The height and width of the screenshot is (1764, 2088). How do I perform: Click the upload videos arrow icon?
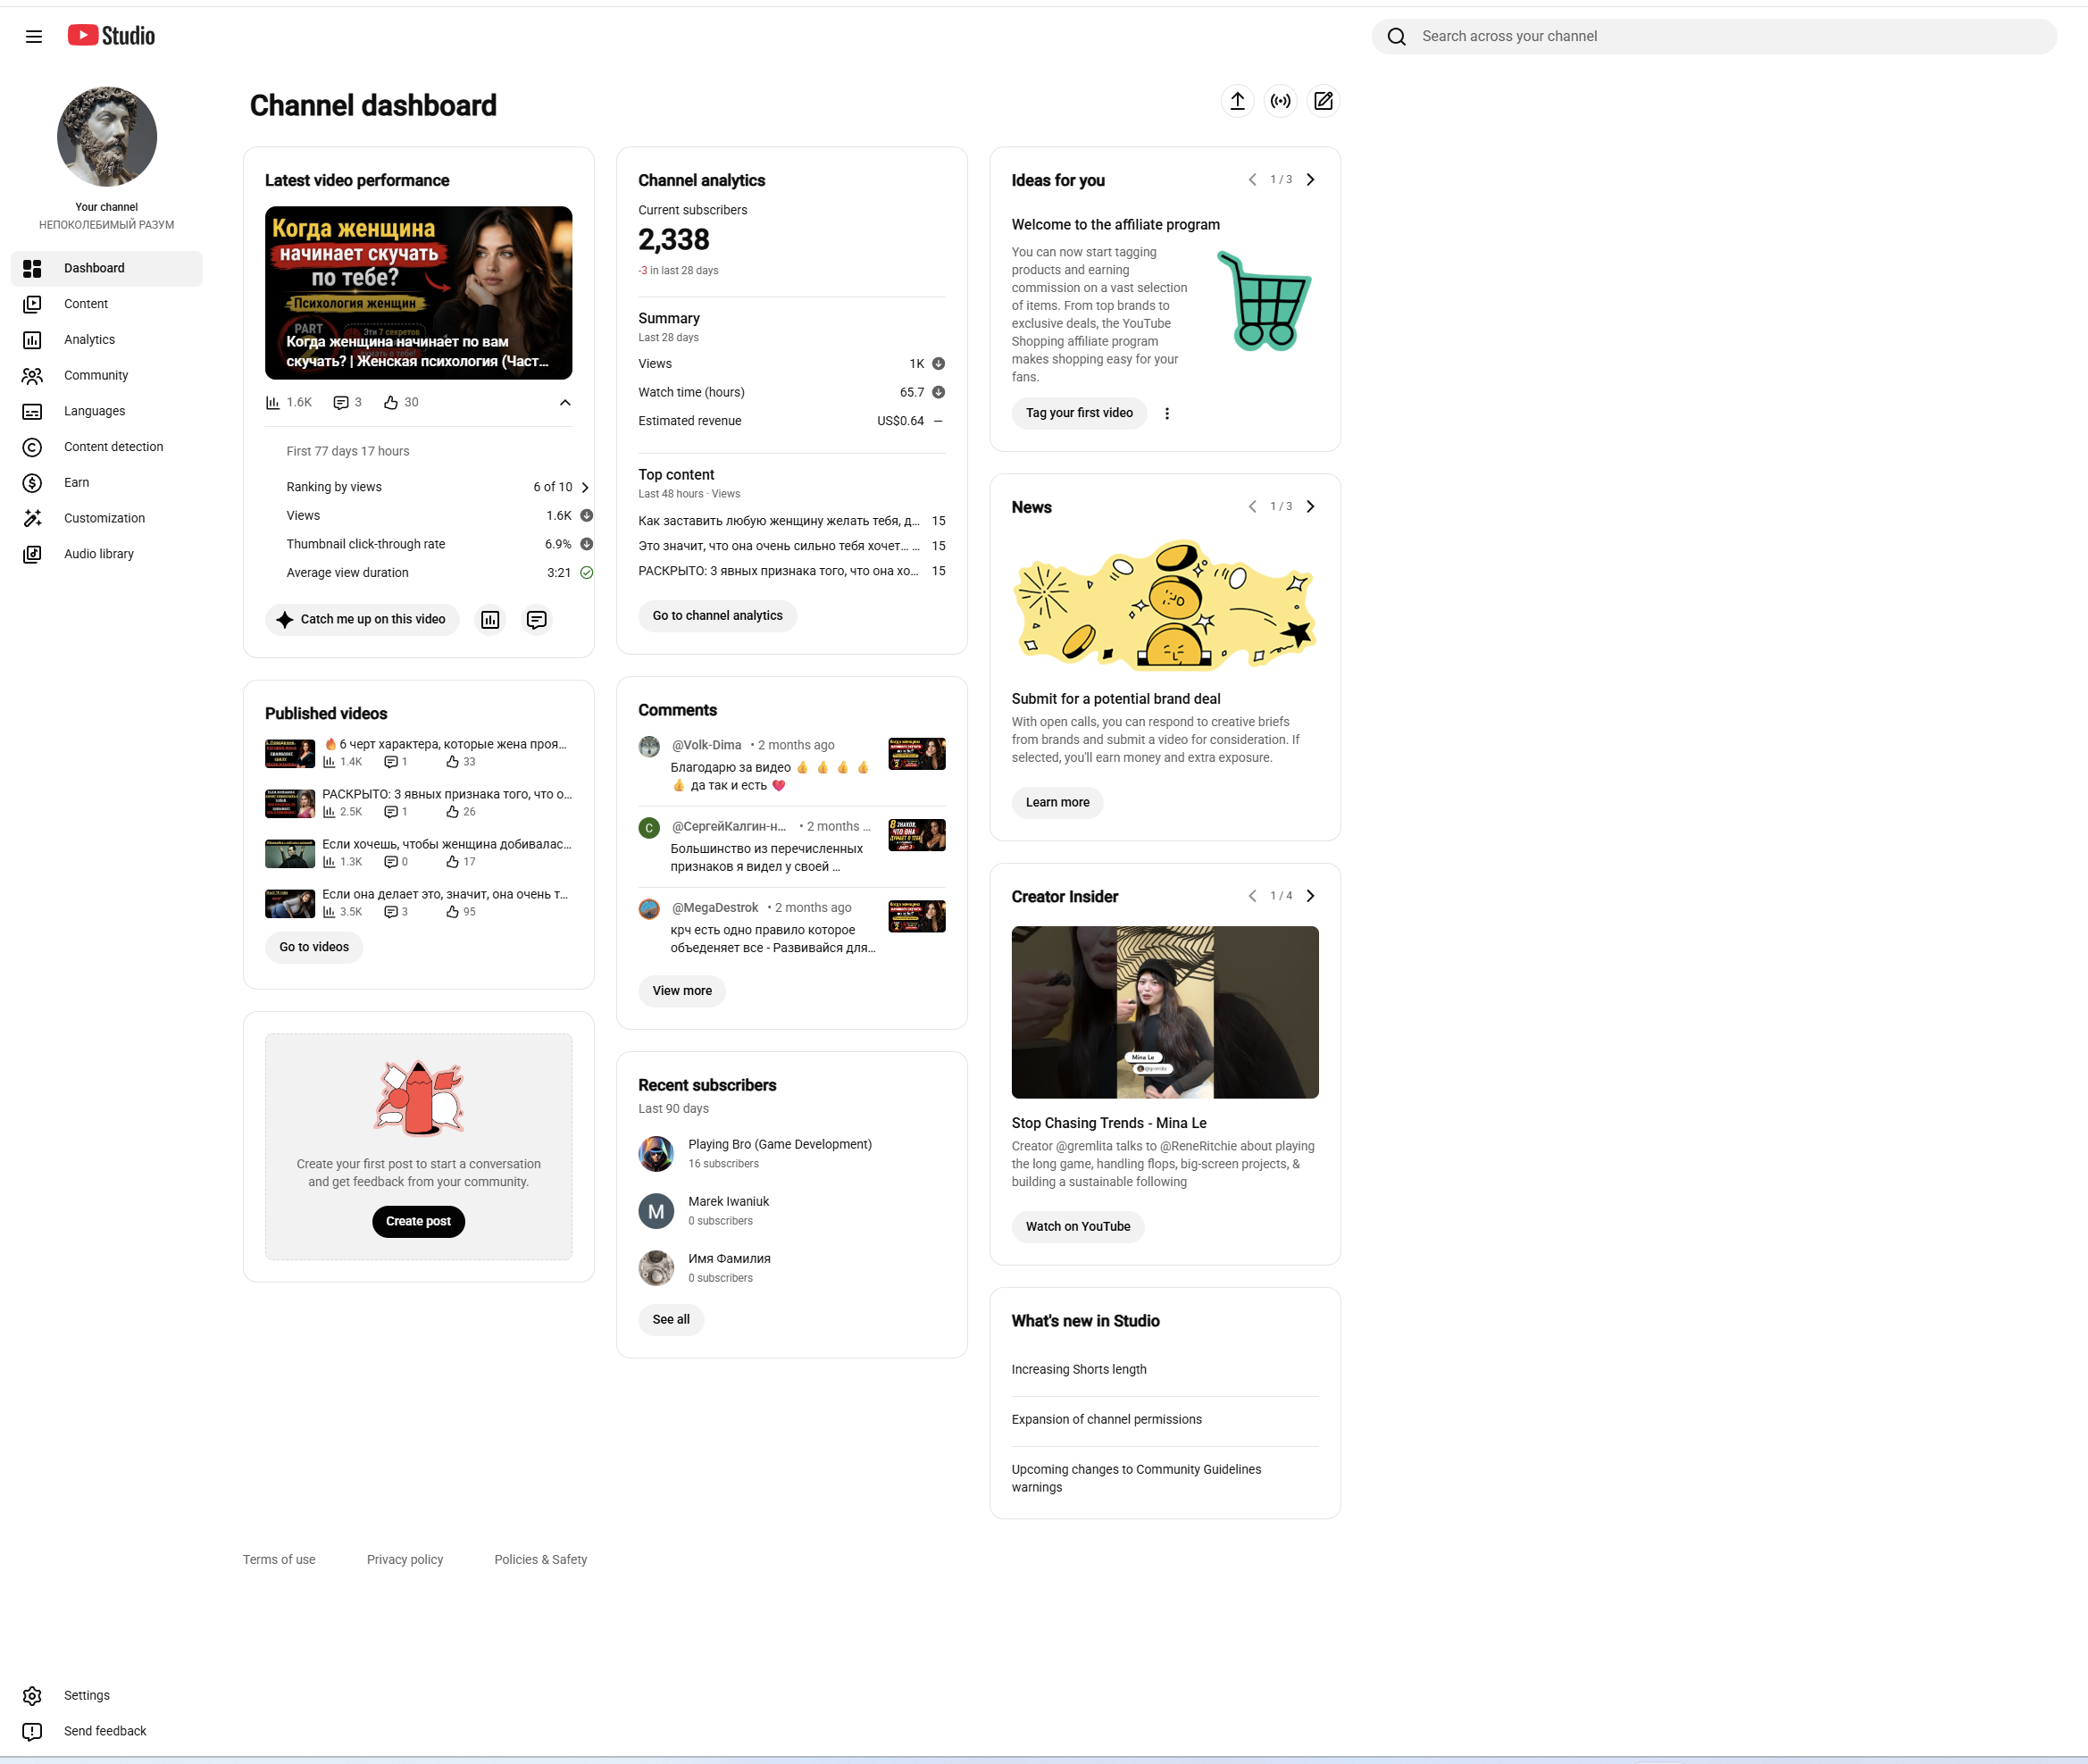(1237, 101)
